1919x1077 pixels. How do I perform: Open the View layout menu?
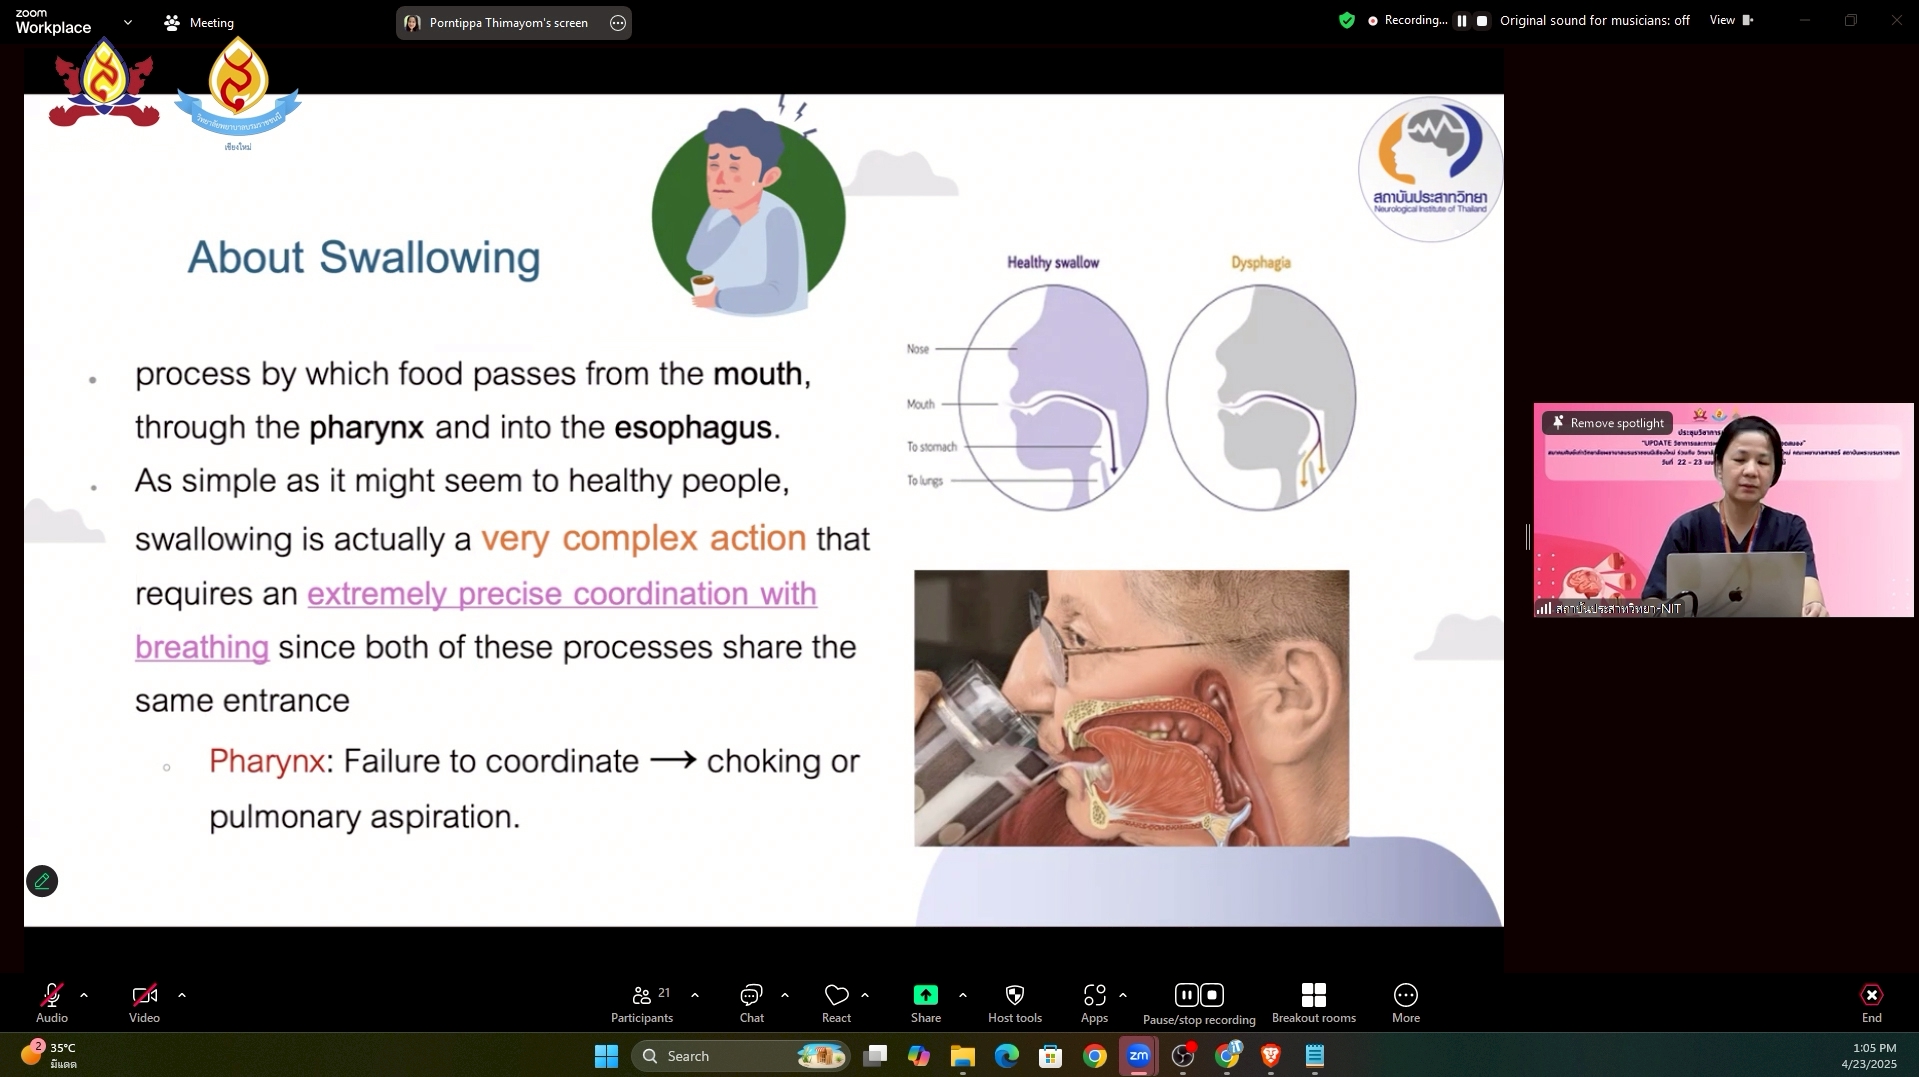point(1732,20)
